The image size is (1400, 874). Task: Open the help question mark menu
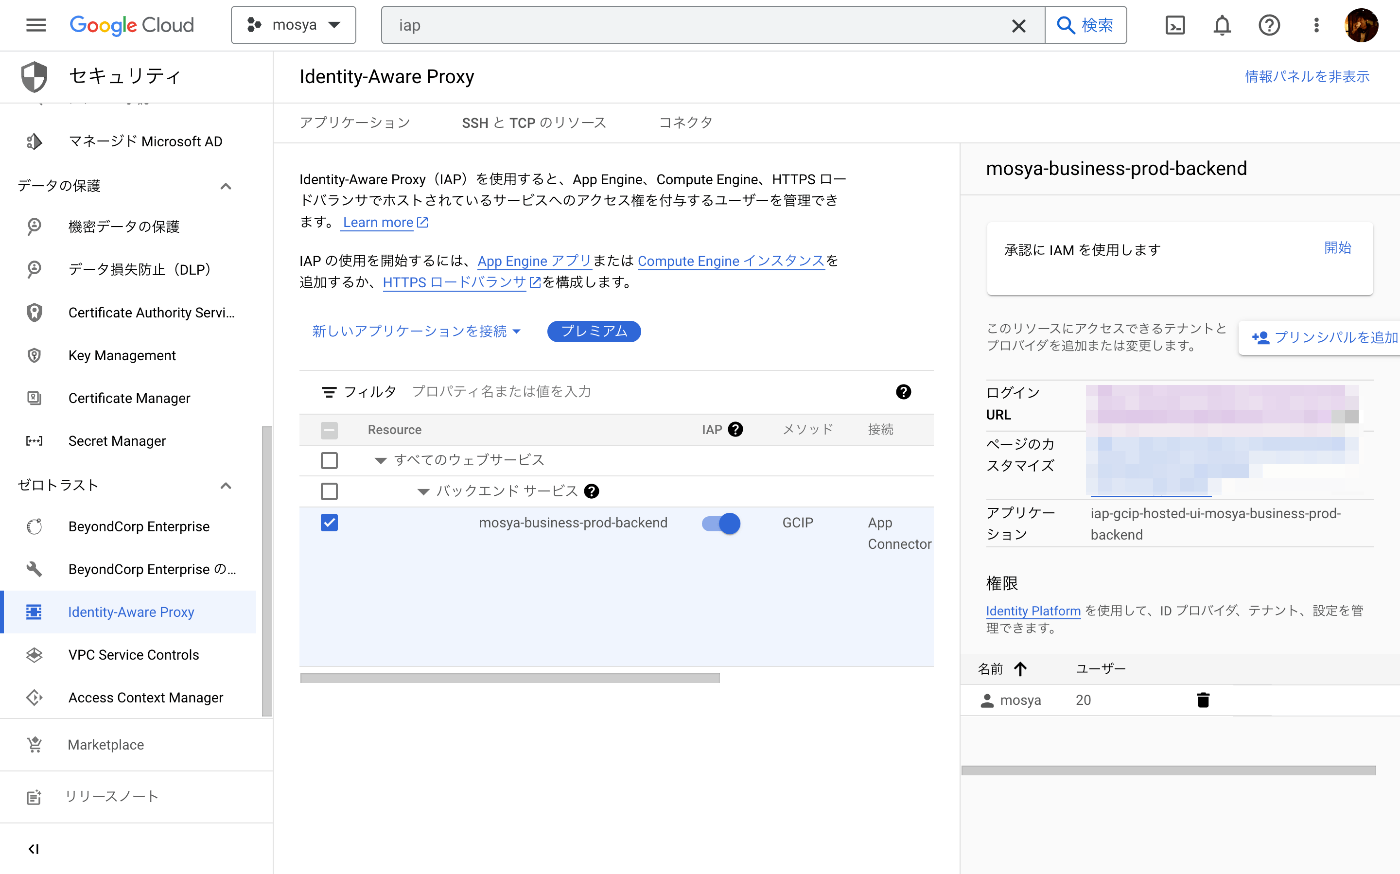(x=1269, y=25)
